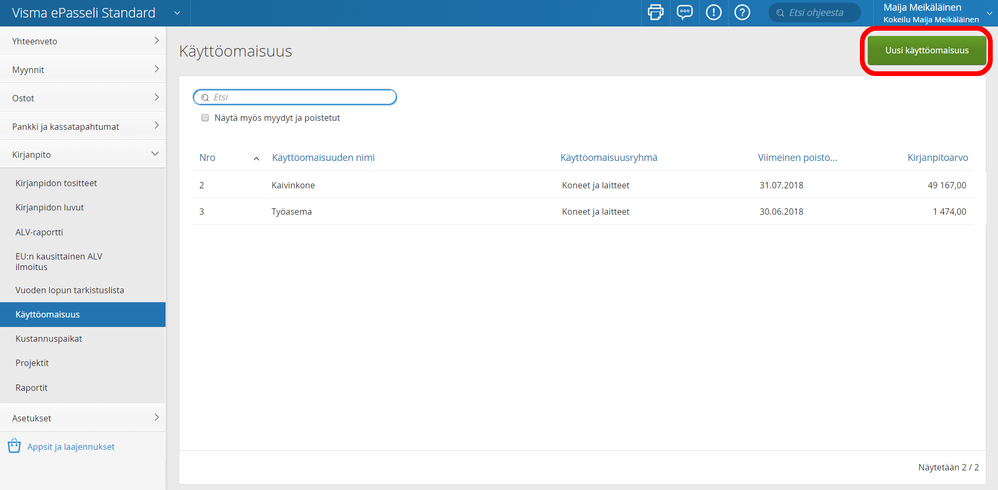
Task: Click the magnifier icon in Etsi field
Action: (205, 97)
